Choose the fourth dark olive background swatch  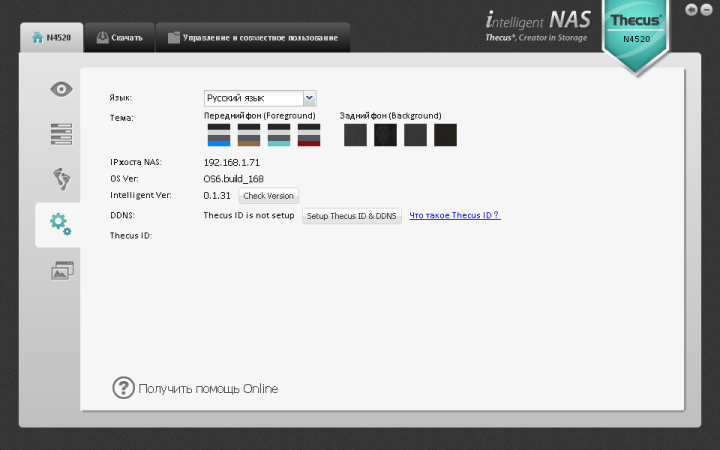pyautogui.click(x=445, y=135)
